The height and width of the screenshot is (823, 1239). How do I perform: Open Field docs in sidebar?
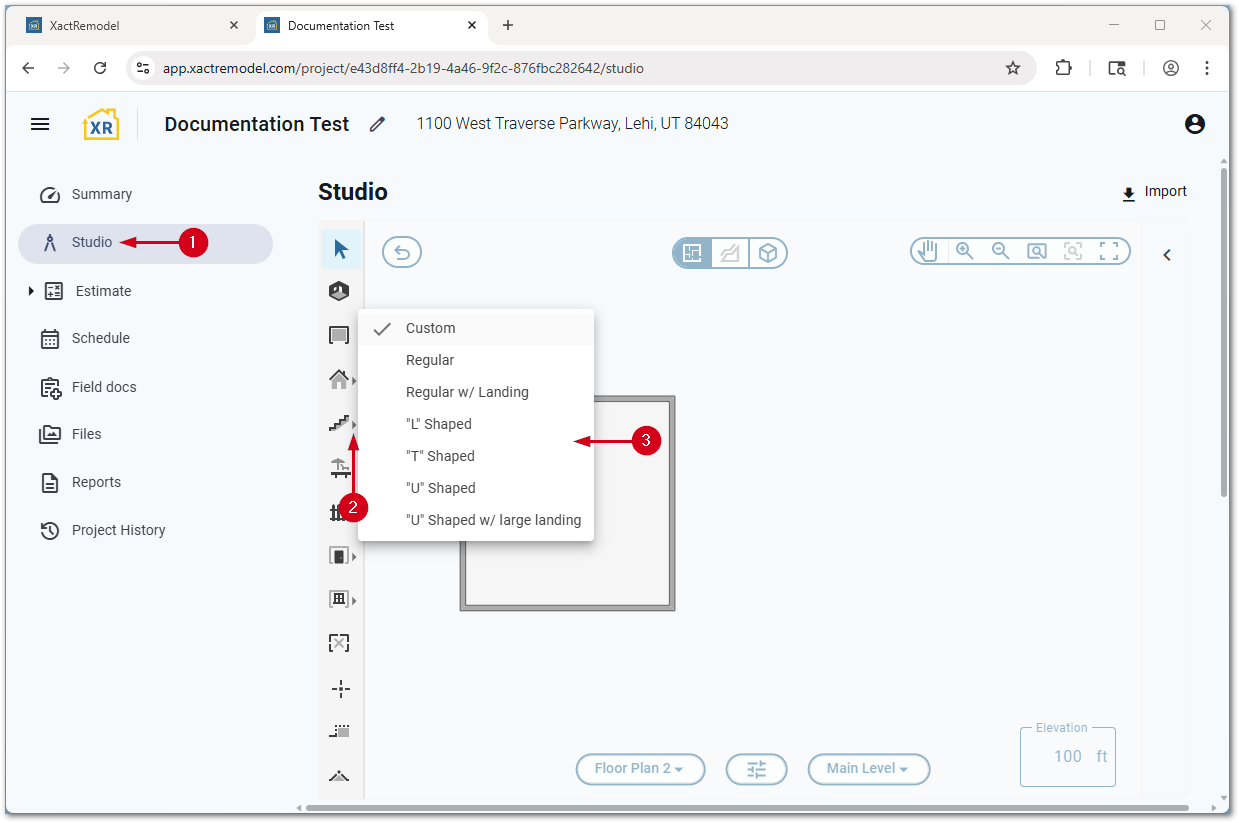point(103,387)
